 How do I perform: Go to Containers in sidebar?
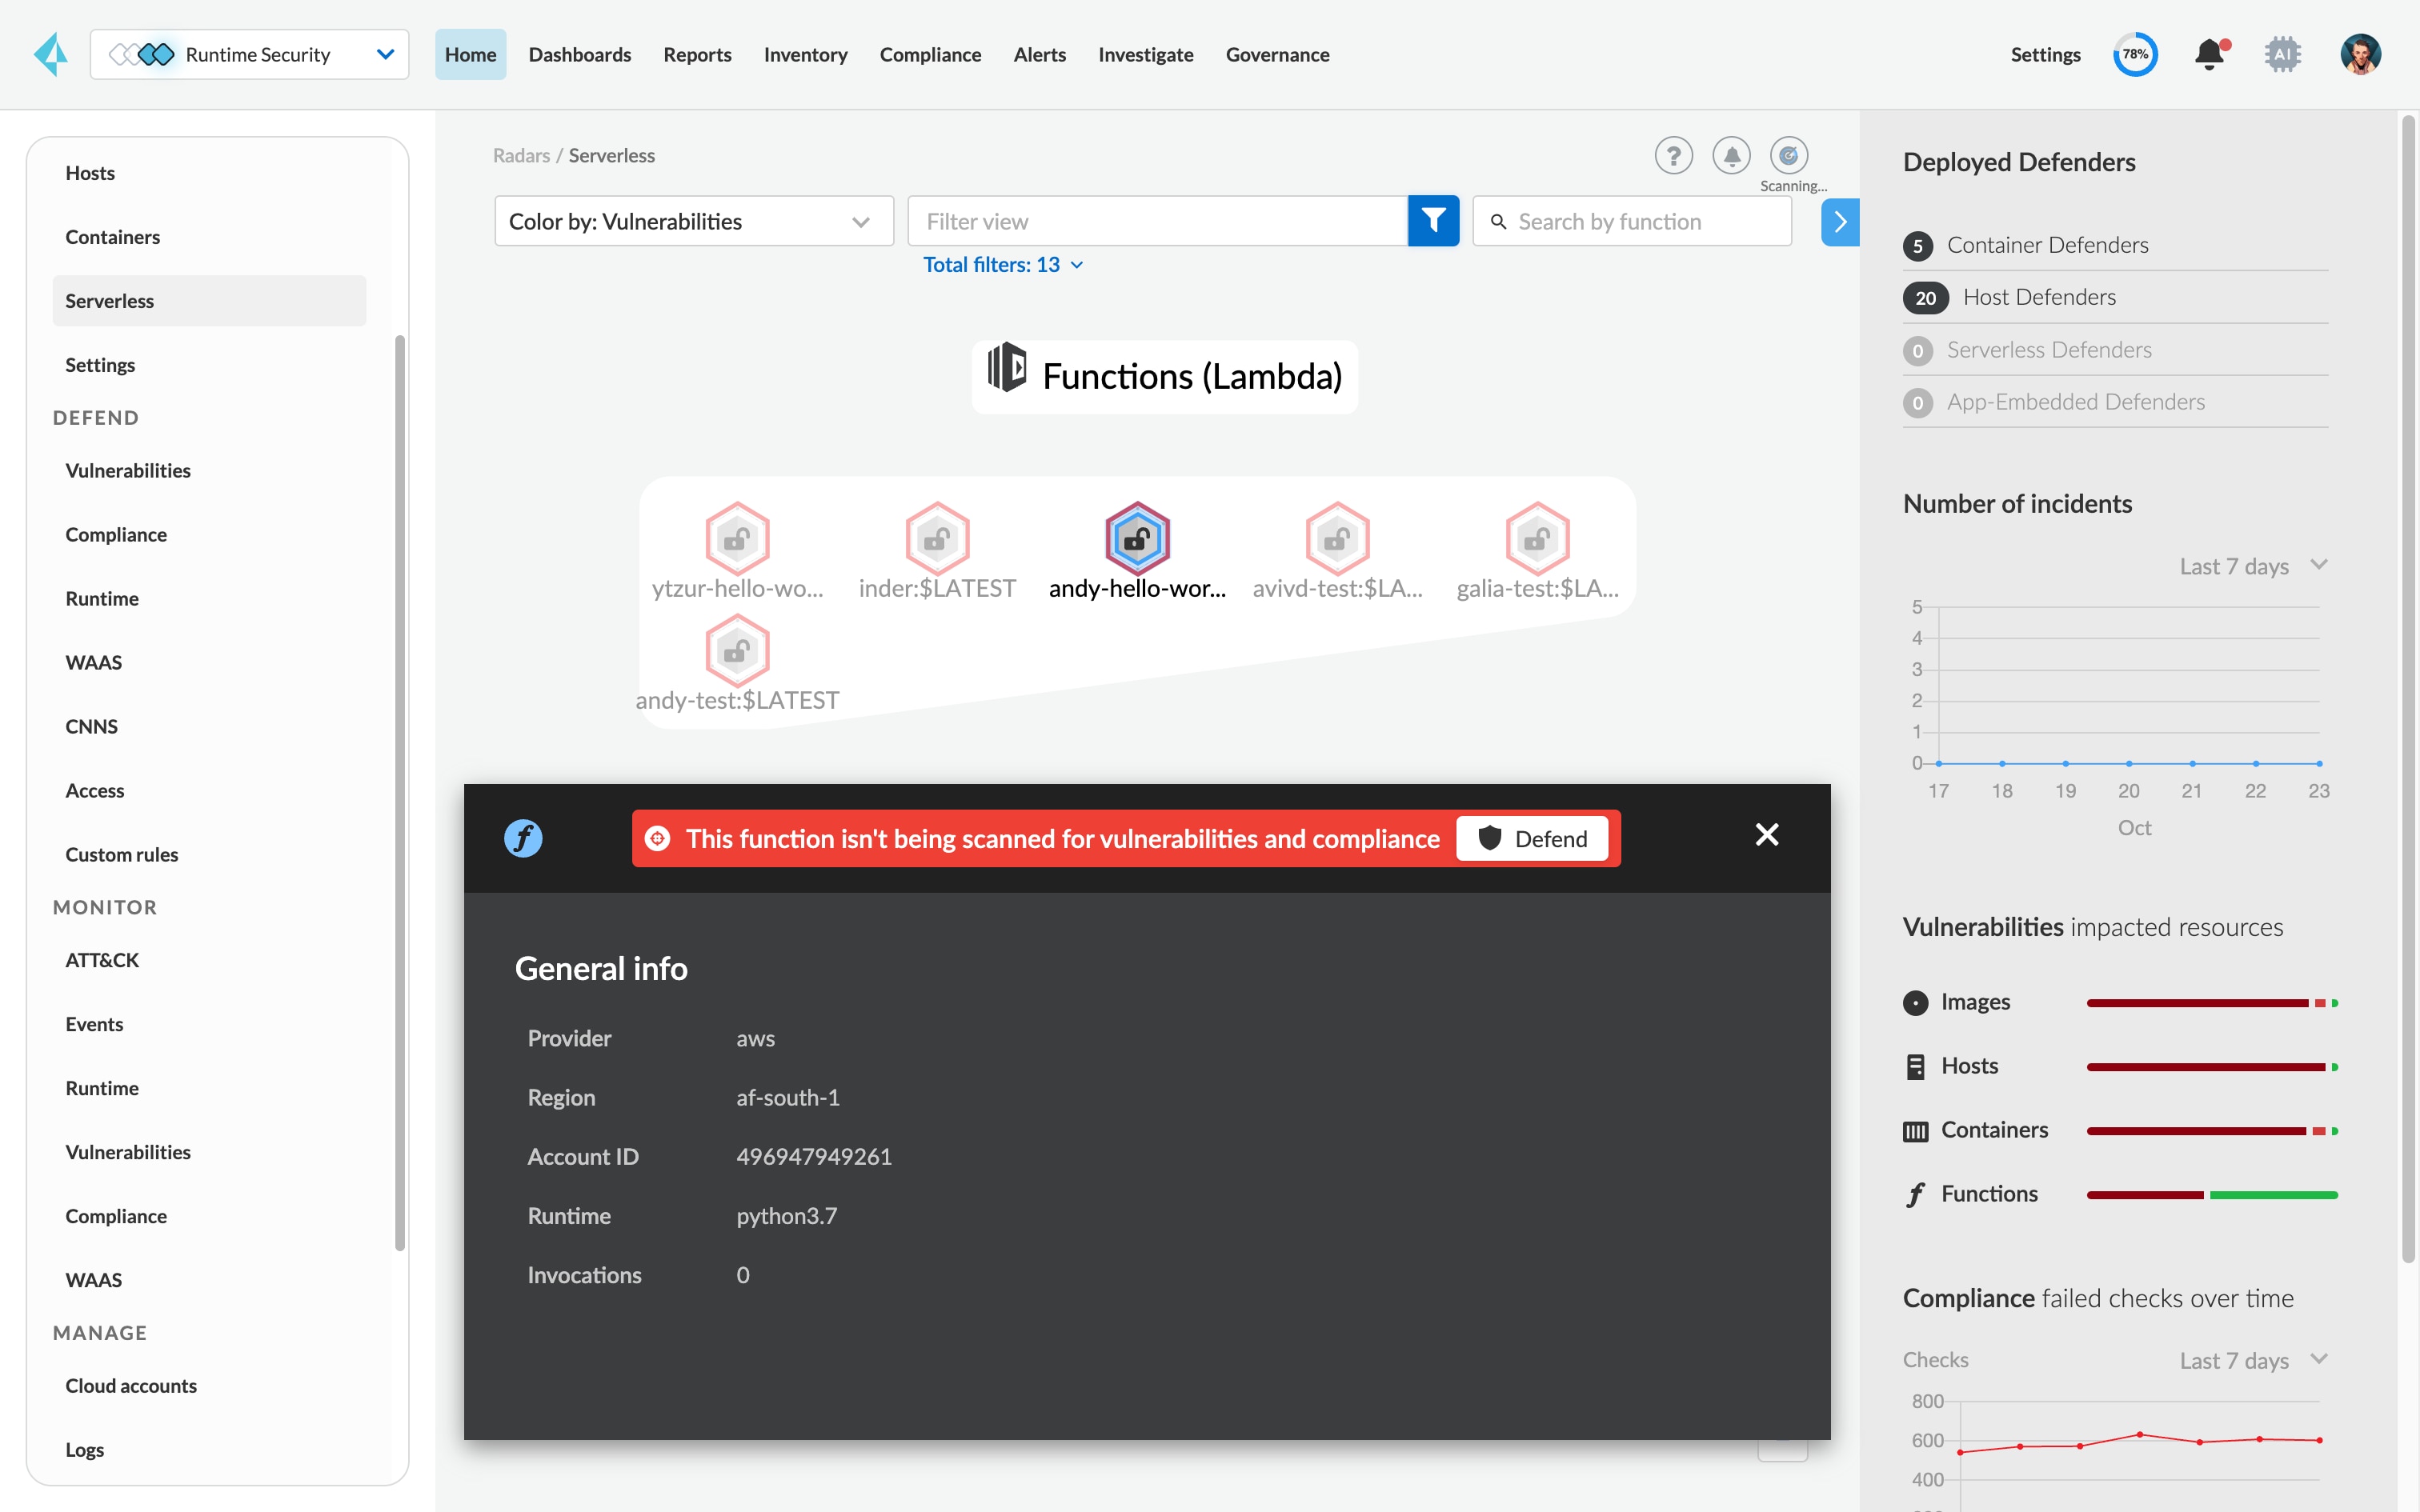[x=112, y=237]
